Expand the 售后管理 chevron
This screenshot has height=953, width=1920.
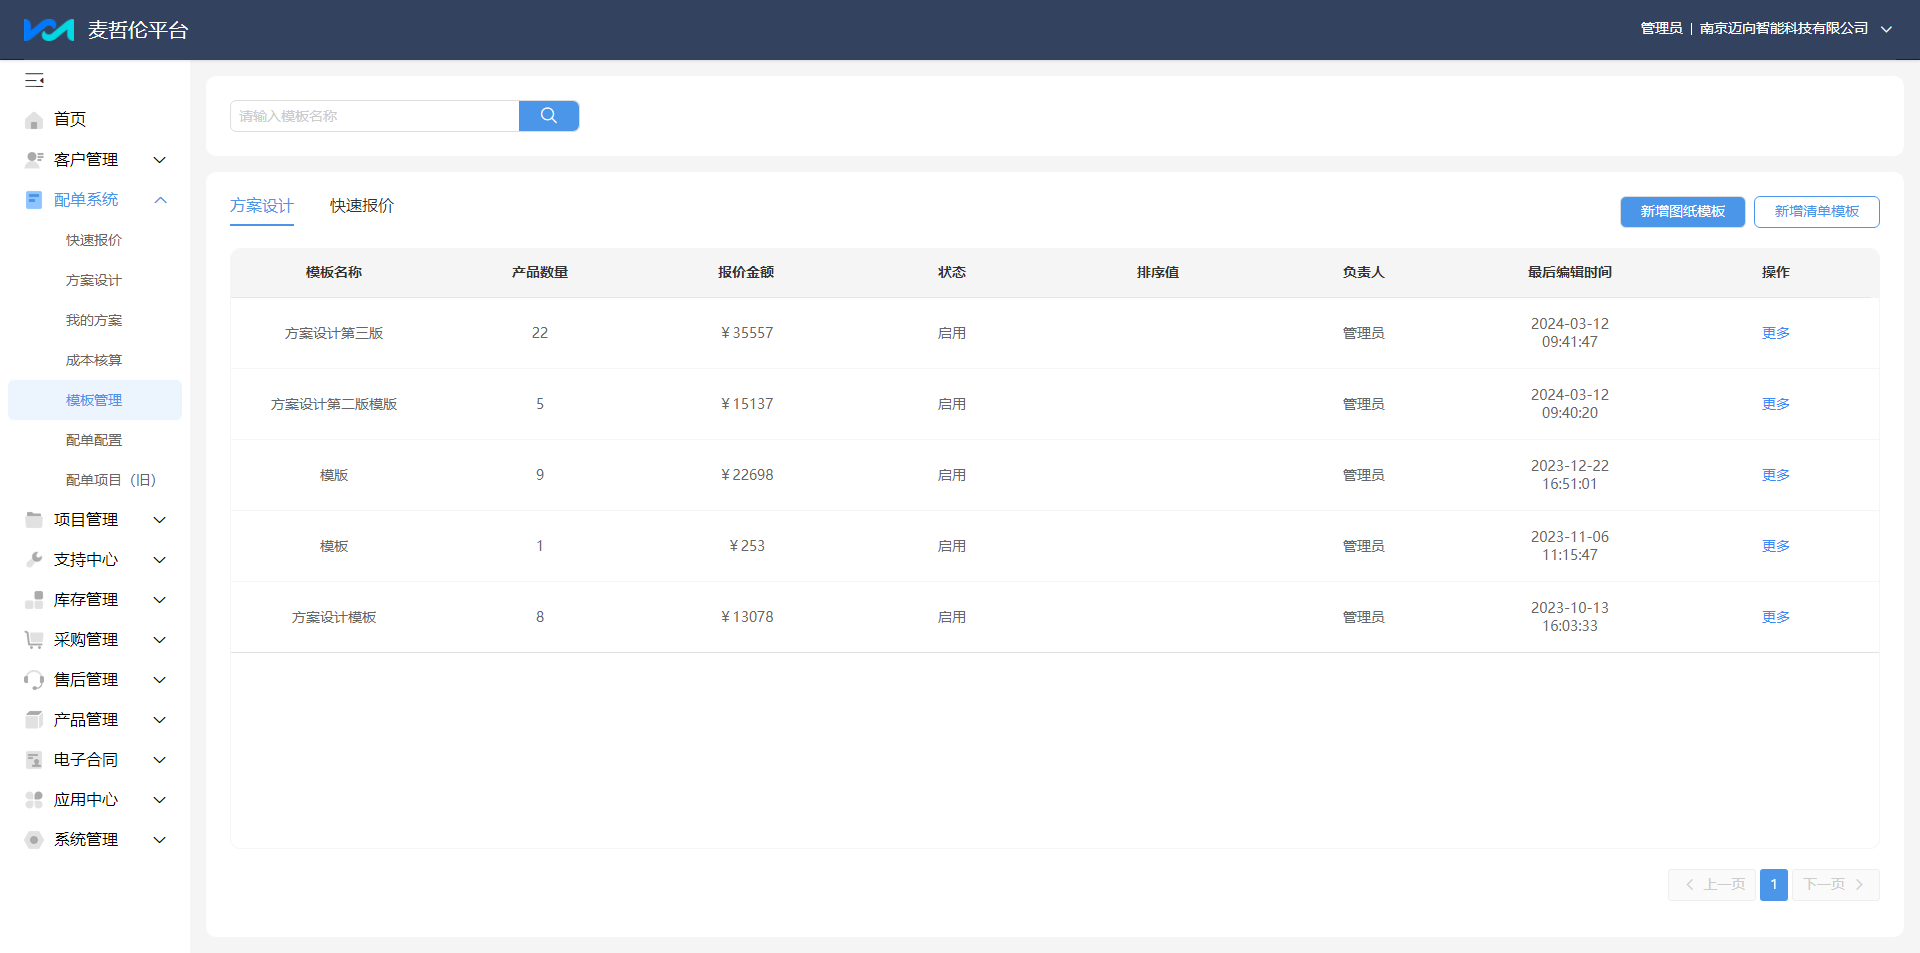(x=159, y=680)
